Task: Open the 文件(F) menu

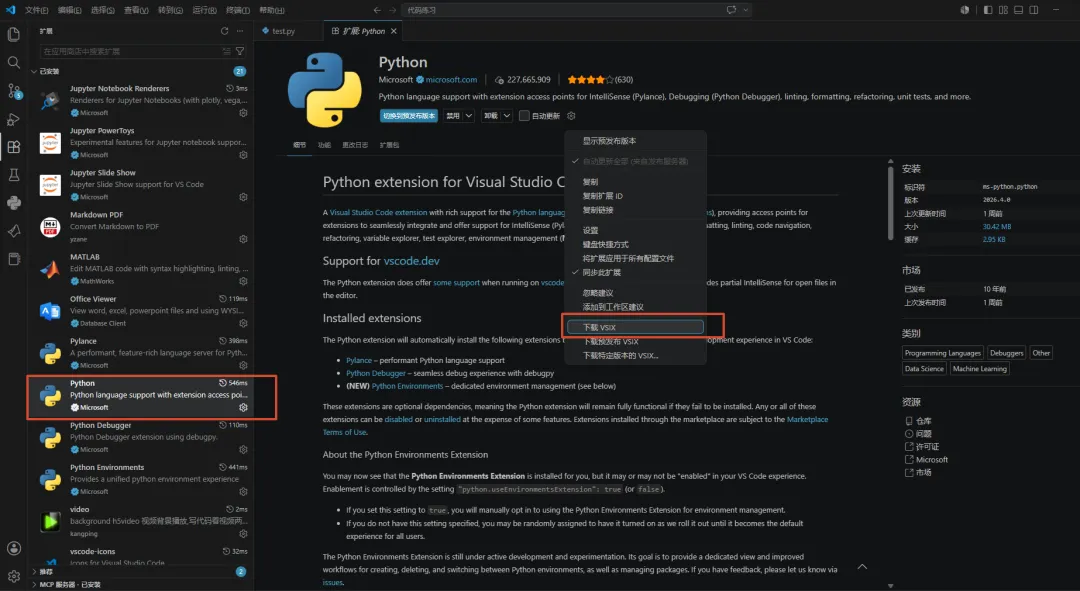Action: pos(37,10)
